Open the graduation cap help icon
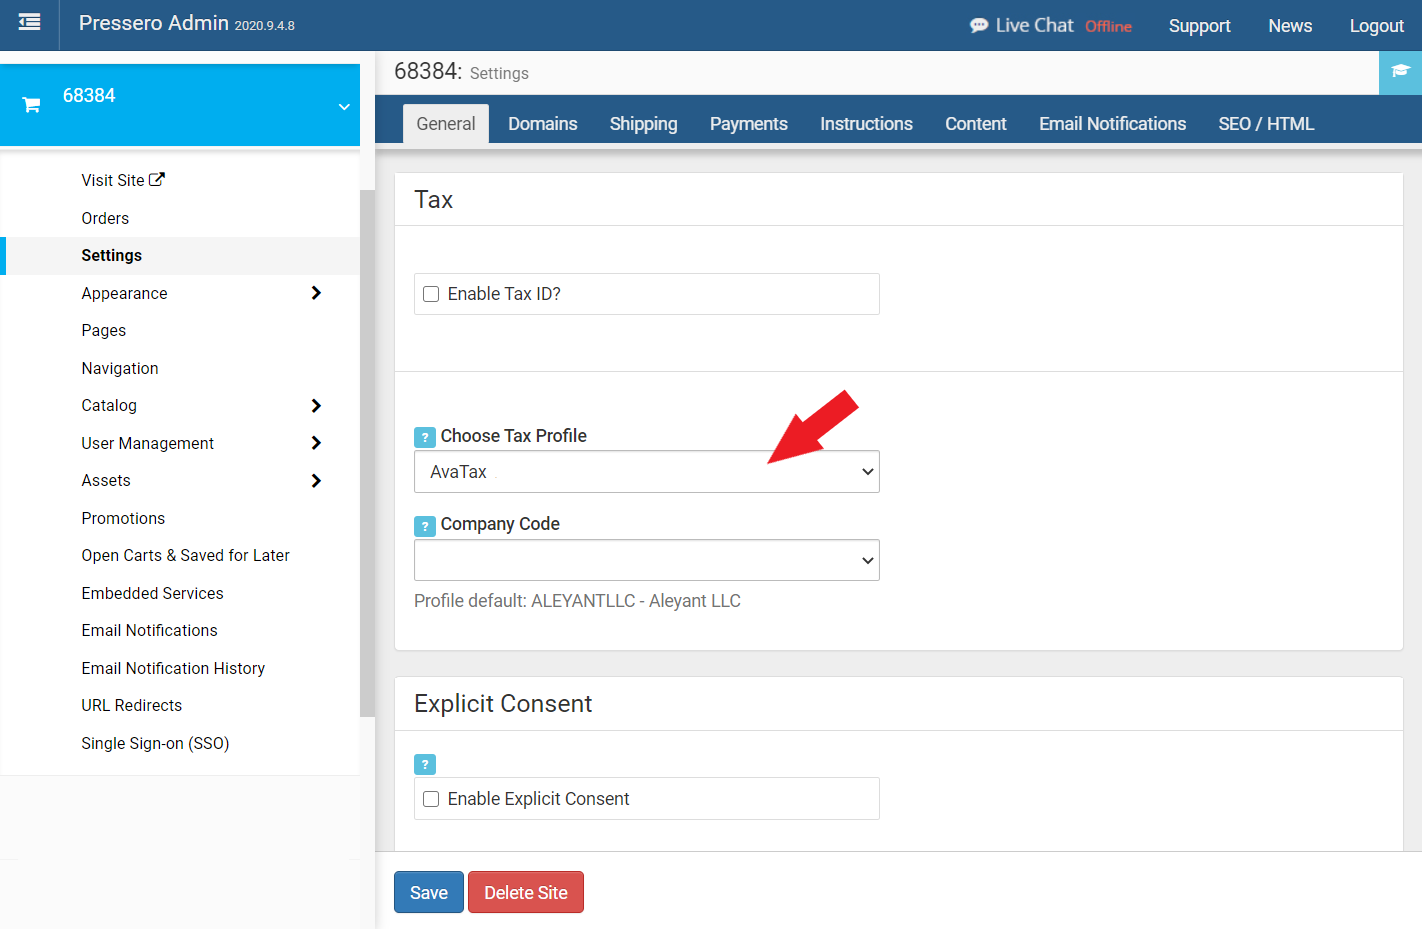 tap(1400, 72)
